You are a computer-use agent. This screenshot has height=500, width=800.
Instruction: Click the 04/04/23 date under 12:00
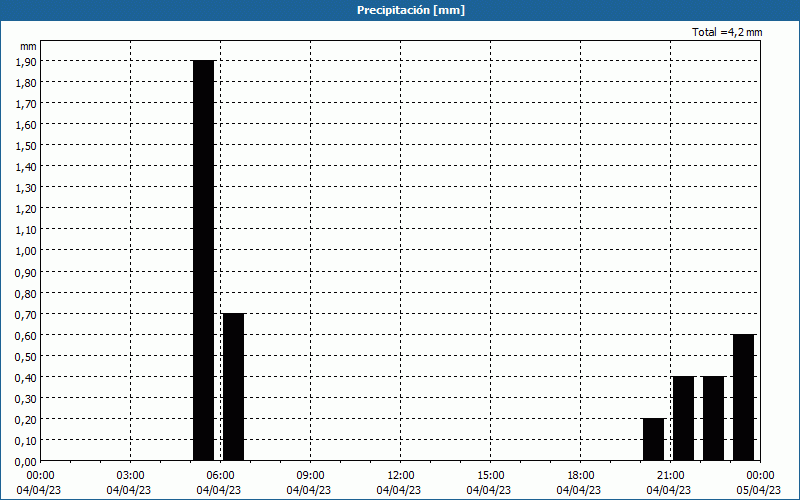click(399, 490)
